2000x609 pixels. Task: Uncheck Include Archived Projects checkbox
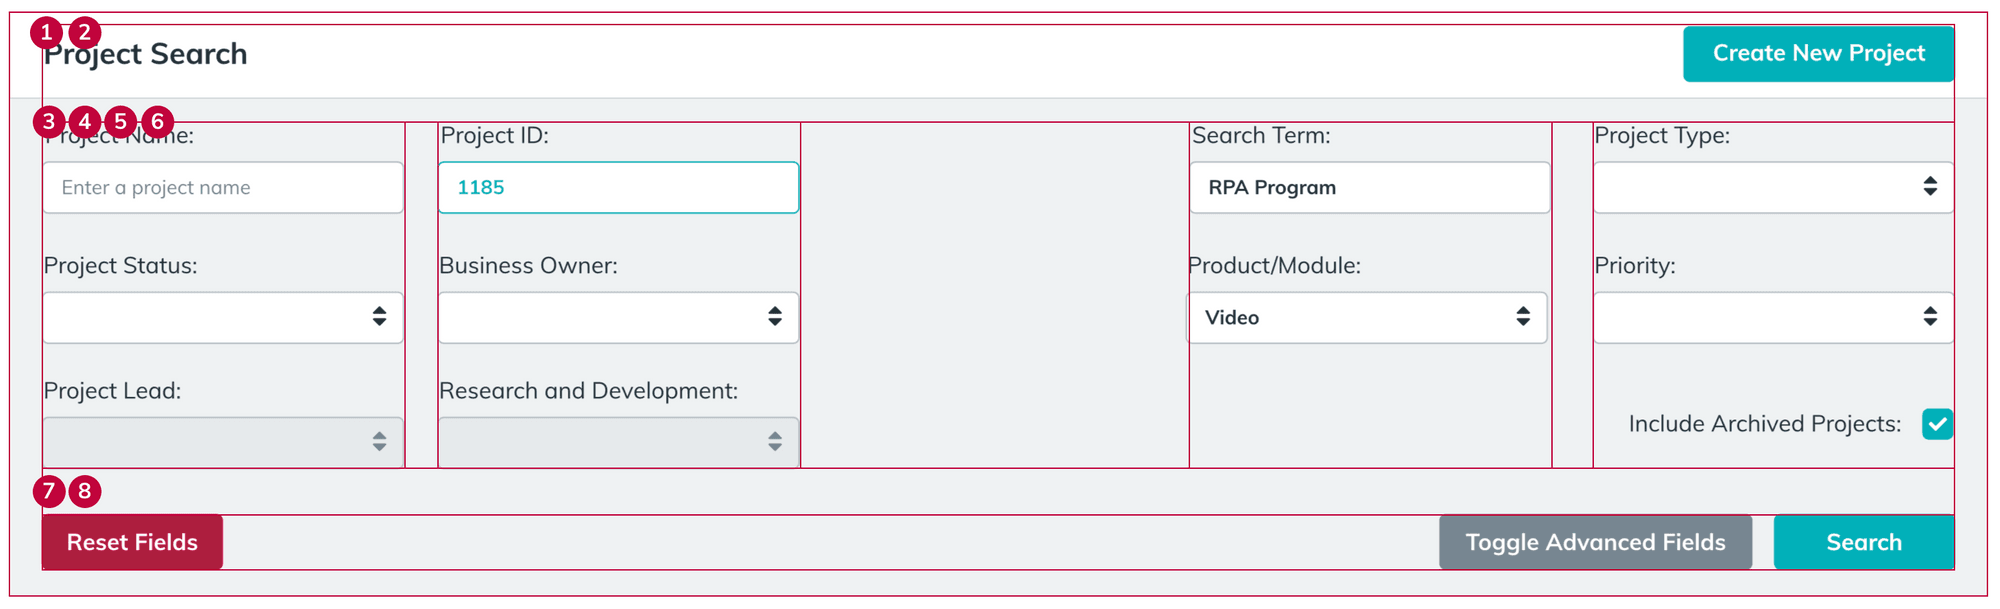tap(1936, 424)
